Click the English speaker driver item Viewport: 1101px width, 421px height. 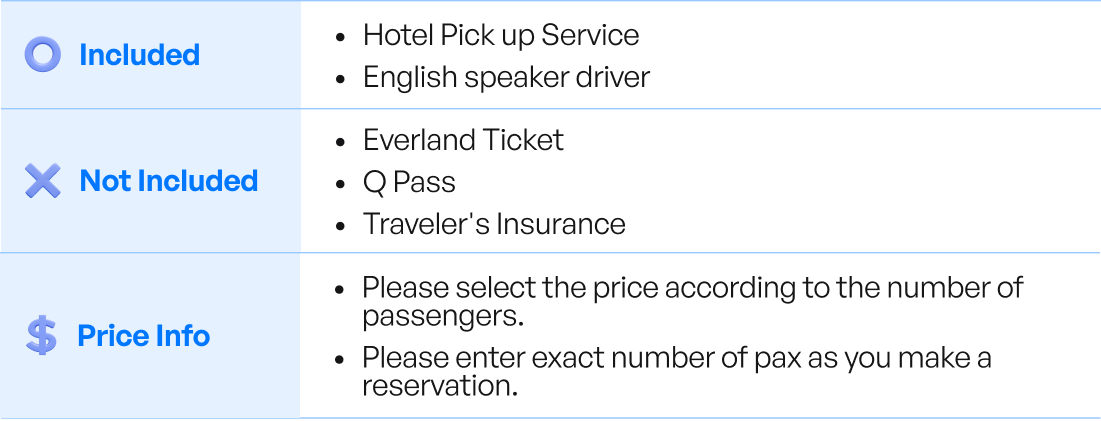506,77
